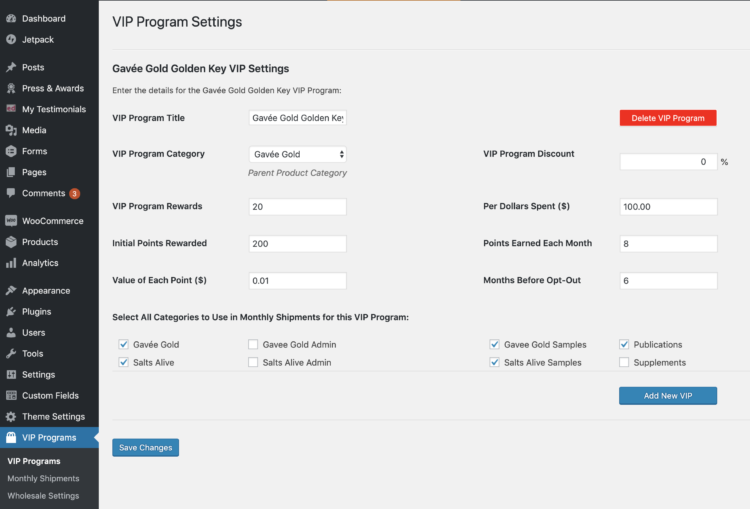
Task: Click the Posts pushpin icon
Action: point(11,67)
